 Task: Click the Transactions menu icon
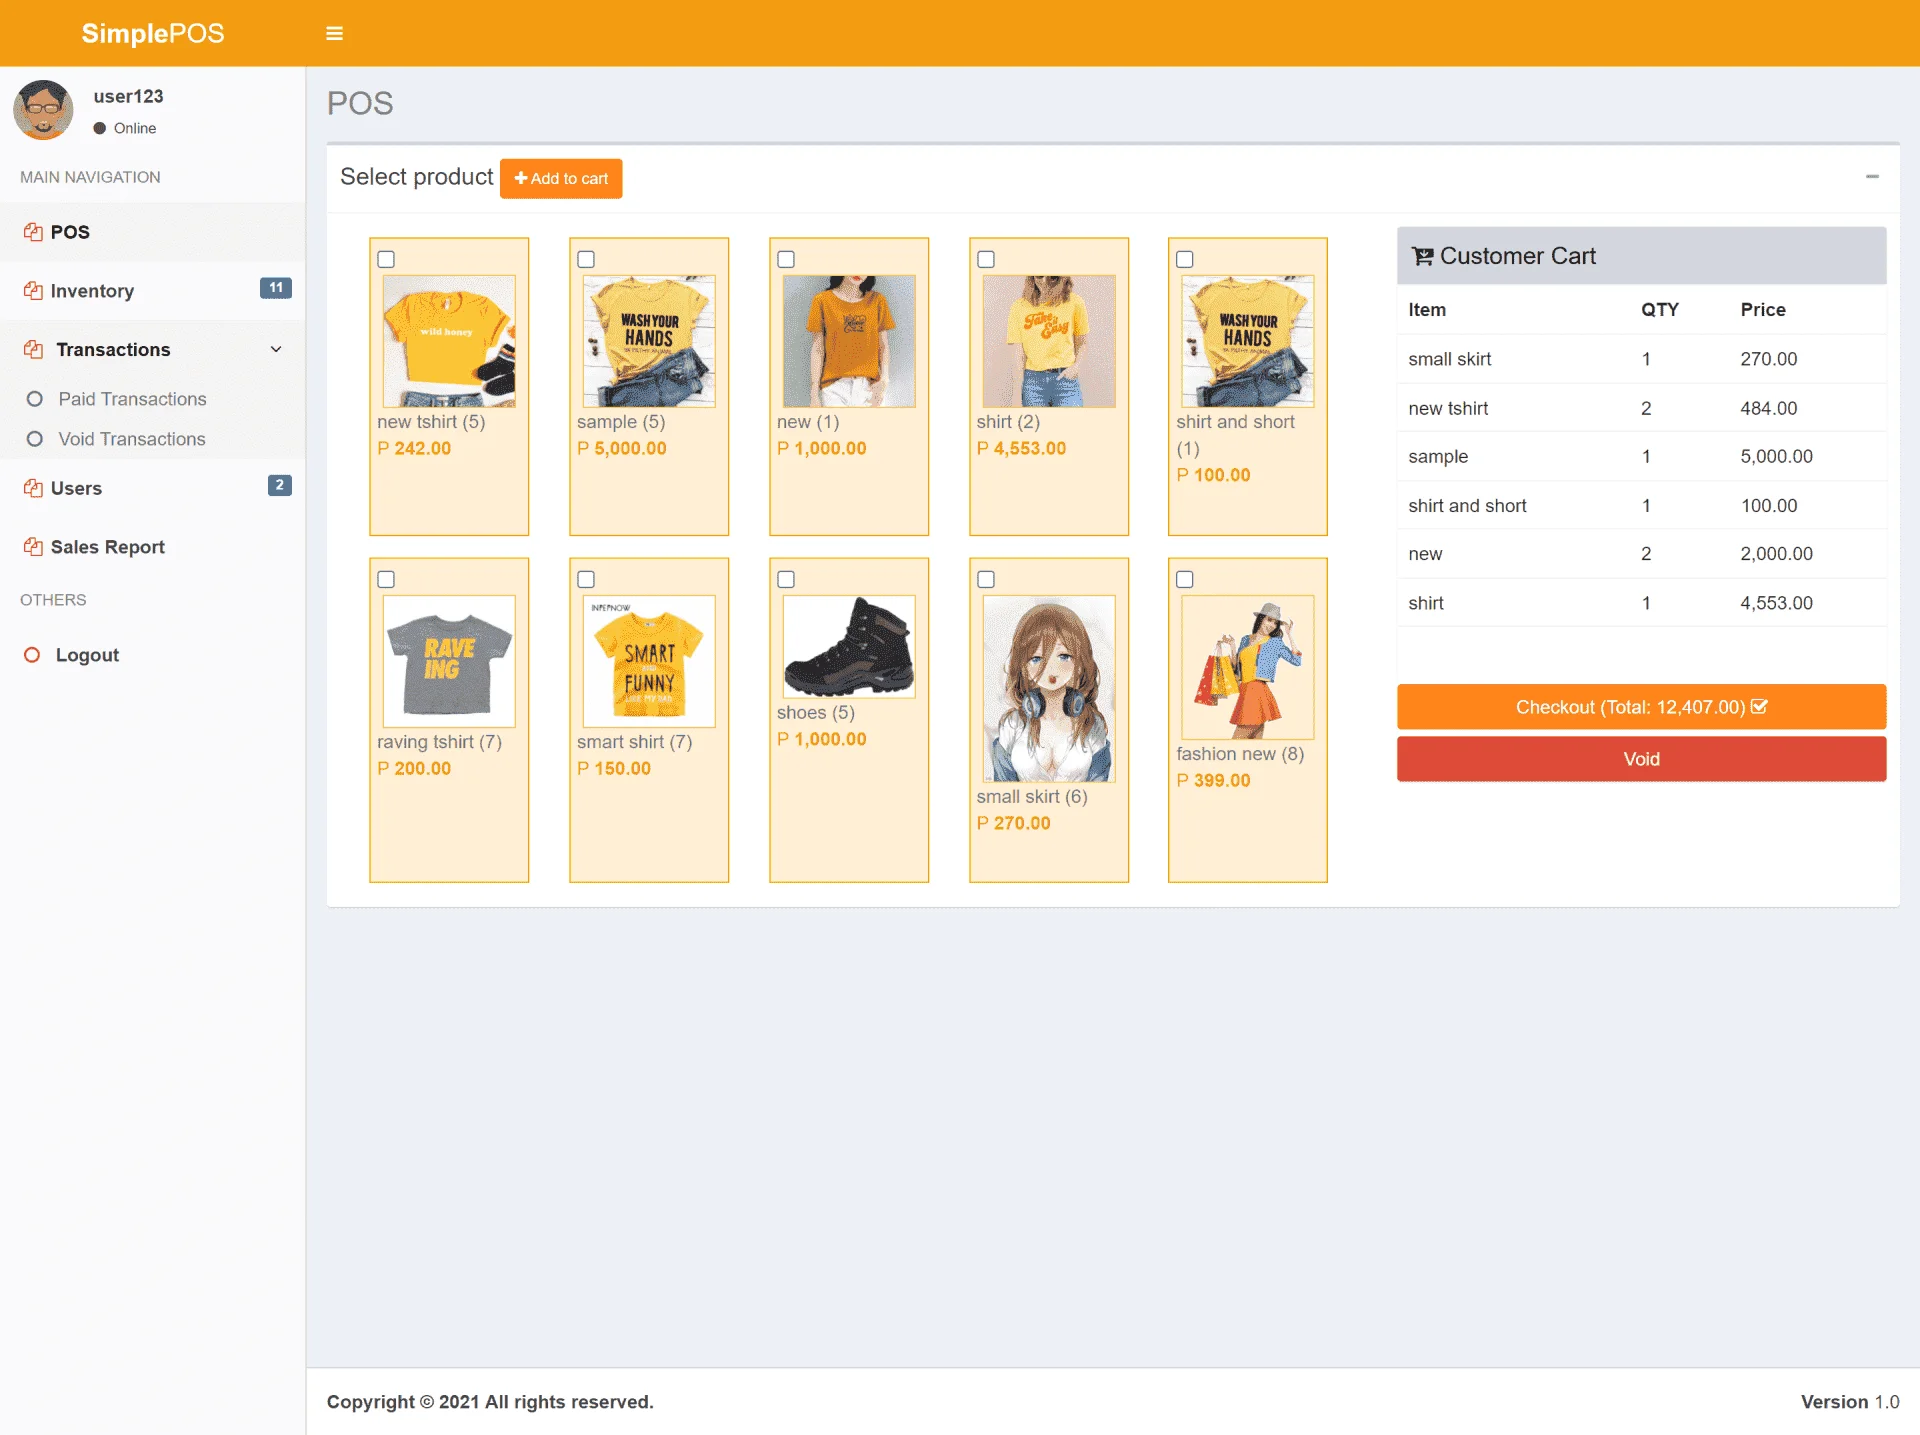click(33, 350)
